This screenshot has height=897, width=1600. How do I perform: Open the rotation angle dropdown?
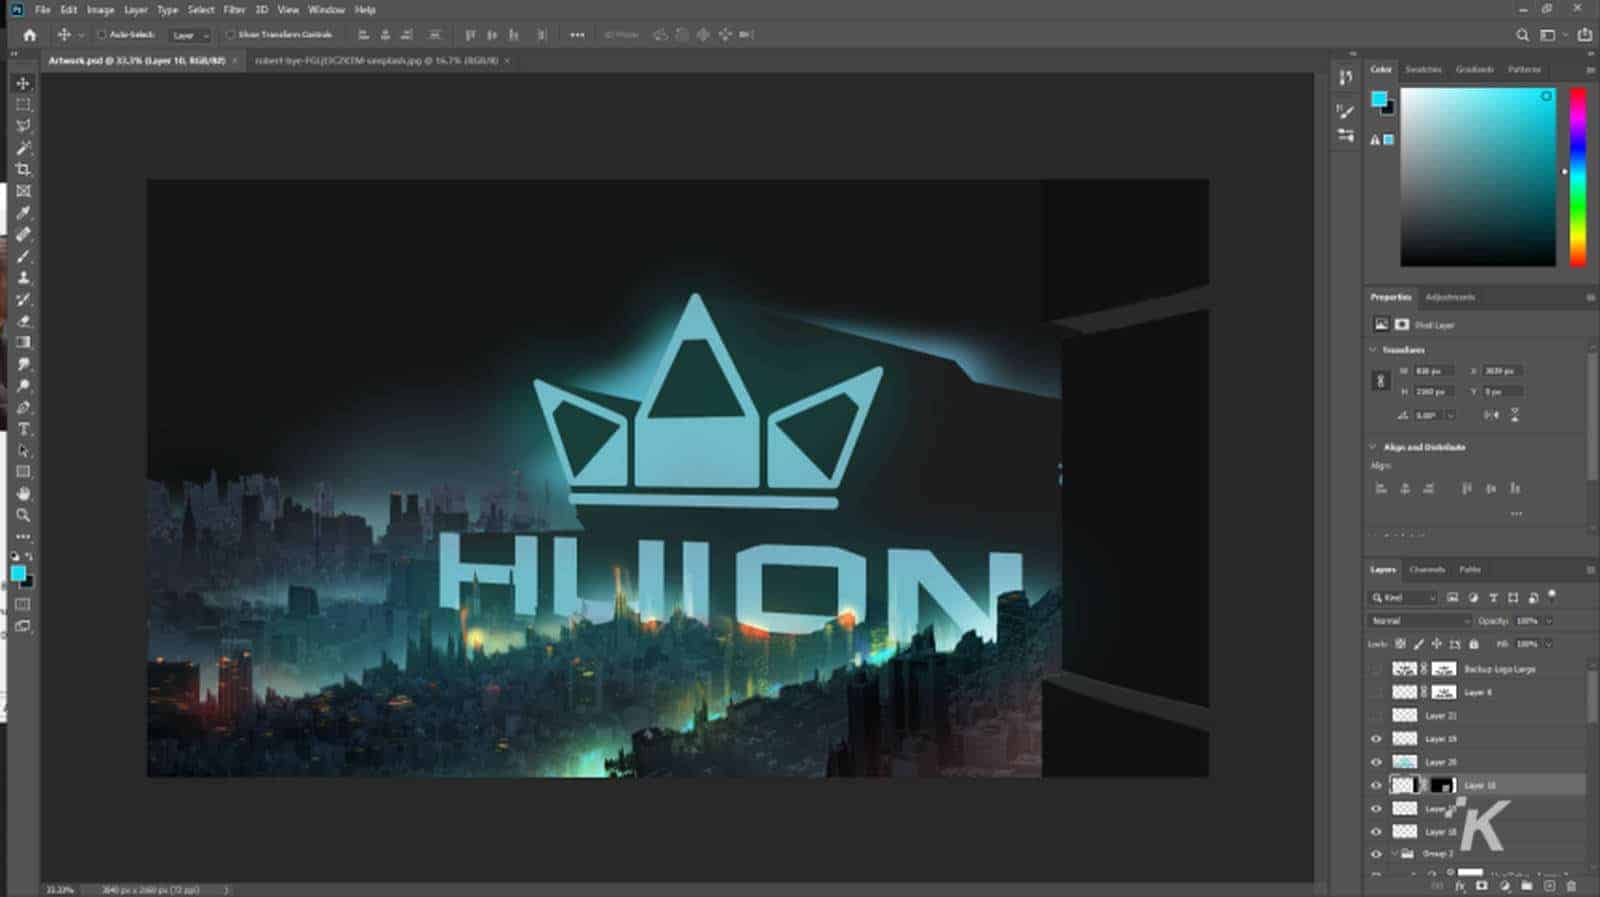click(x=1450, y=415)
